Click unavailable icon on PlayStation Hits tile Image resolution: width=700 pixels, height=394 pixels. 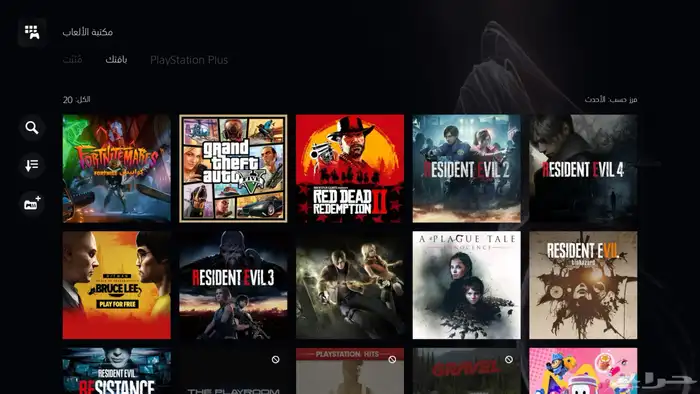coord(392,359)
